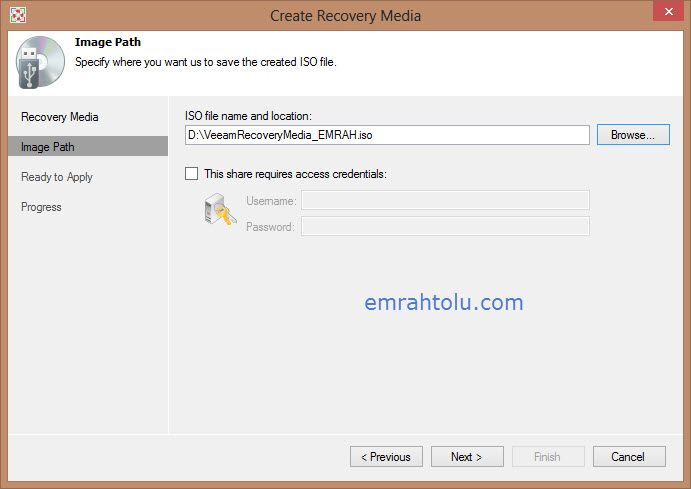Select the Image Path step in sidebar
691x489 pixels.
pos(48,147)
